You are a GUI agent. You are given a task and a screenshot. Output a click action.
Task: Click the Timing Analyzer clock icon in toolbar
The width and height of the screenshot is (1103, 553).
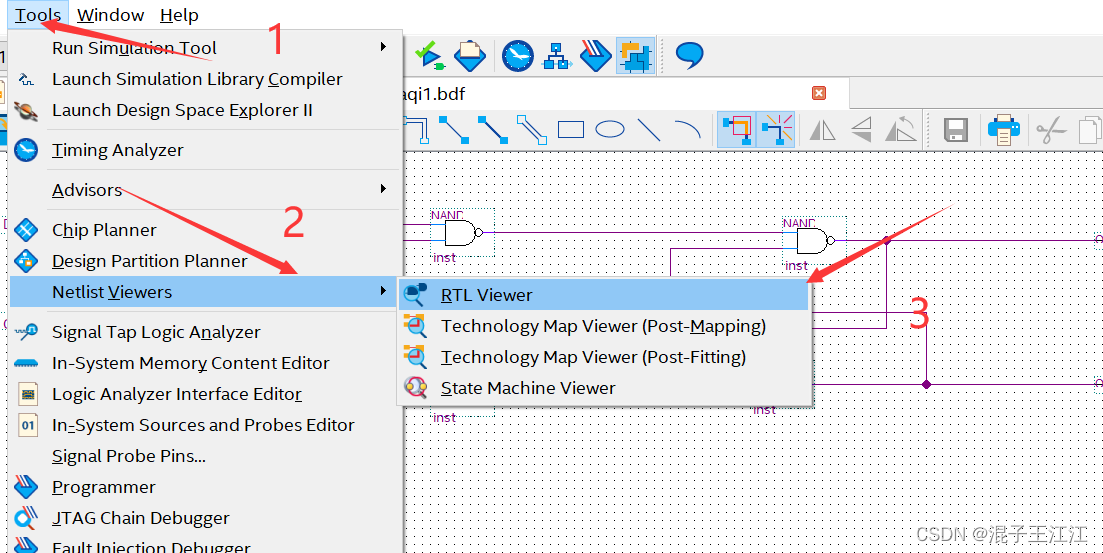click(518, 56)
